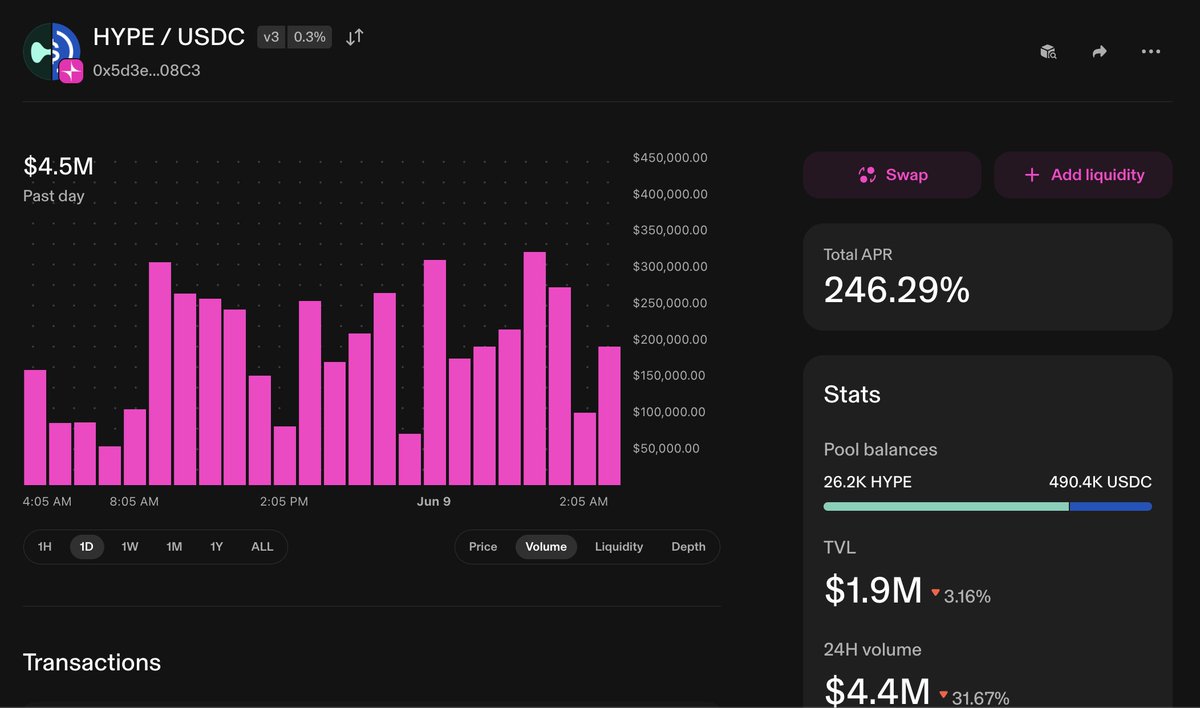The width and height of the screenshot is (1200, 708).
Task: Click the blue USDC portion of balance bar
Action: coord(1111,506)
